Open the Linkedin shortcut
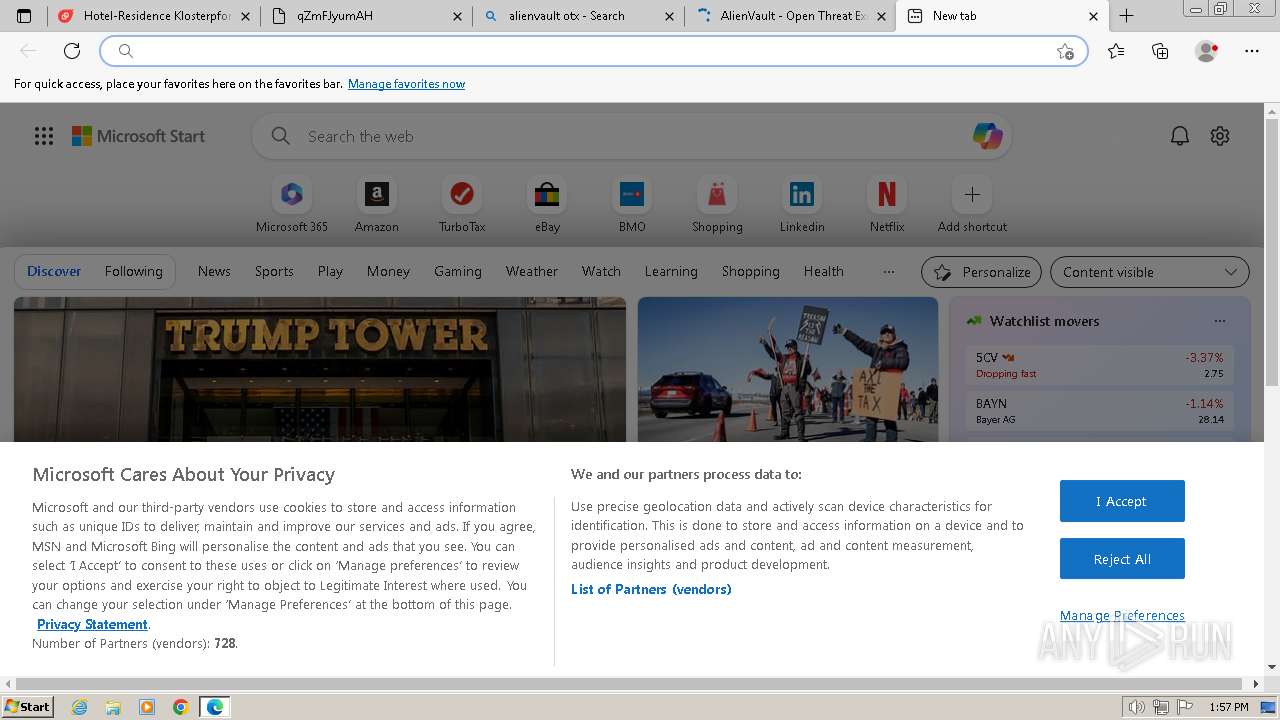 click(802, 204)
